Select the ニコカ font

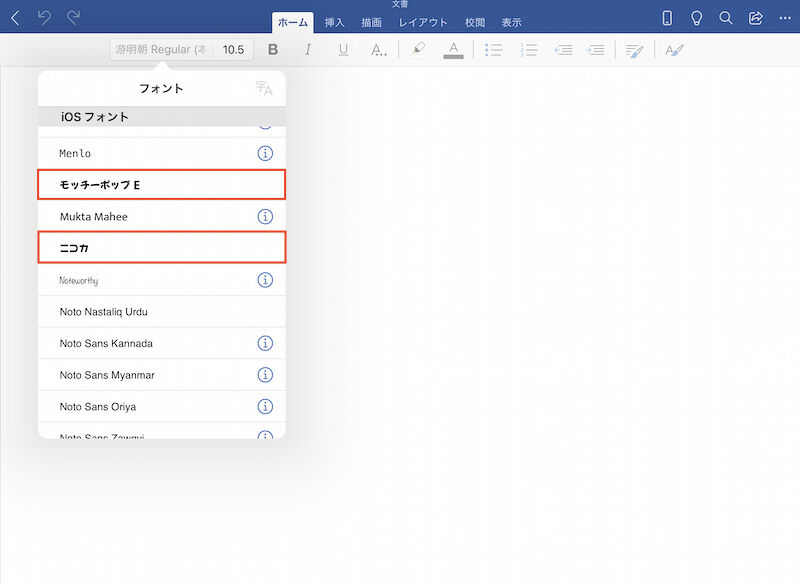tap(162, 248)
